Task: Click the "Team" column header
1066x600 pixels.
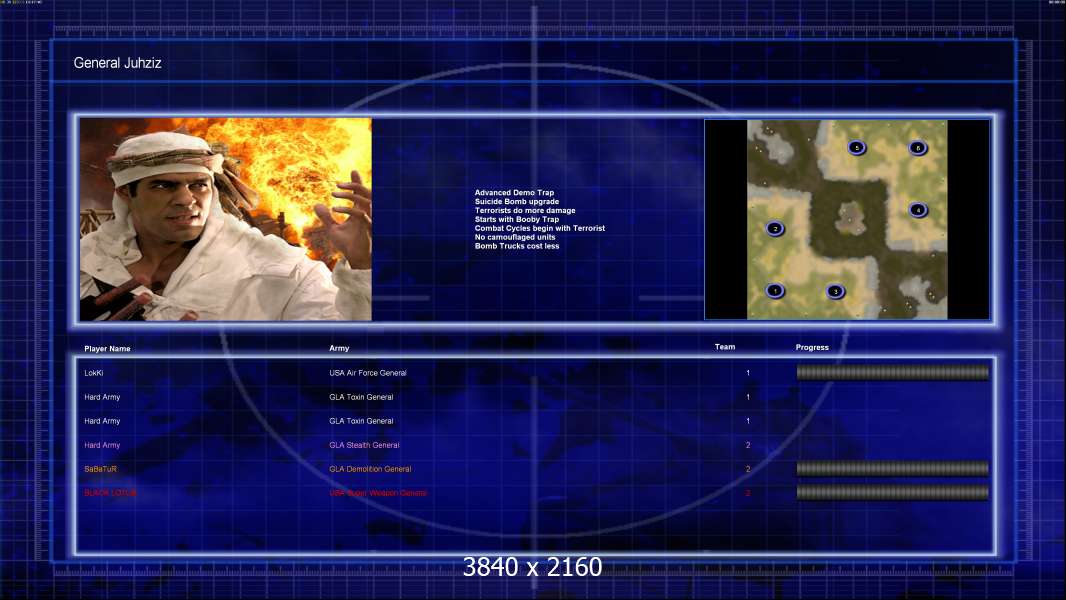Action: coord(725,347)
